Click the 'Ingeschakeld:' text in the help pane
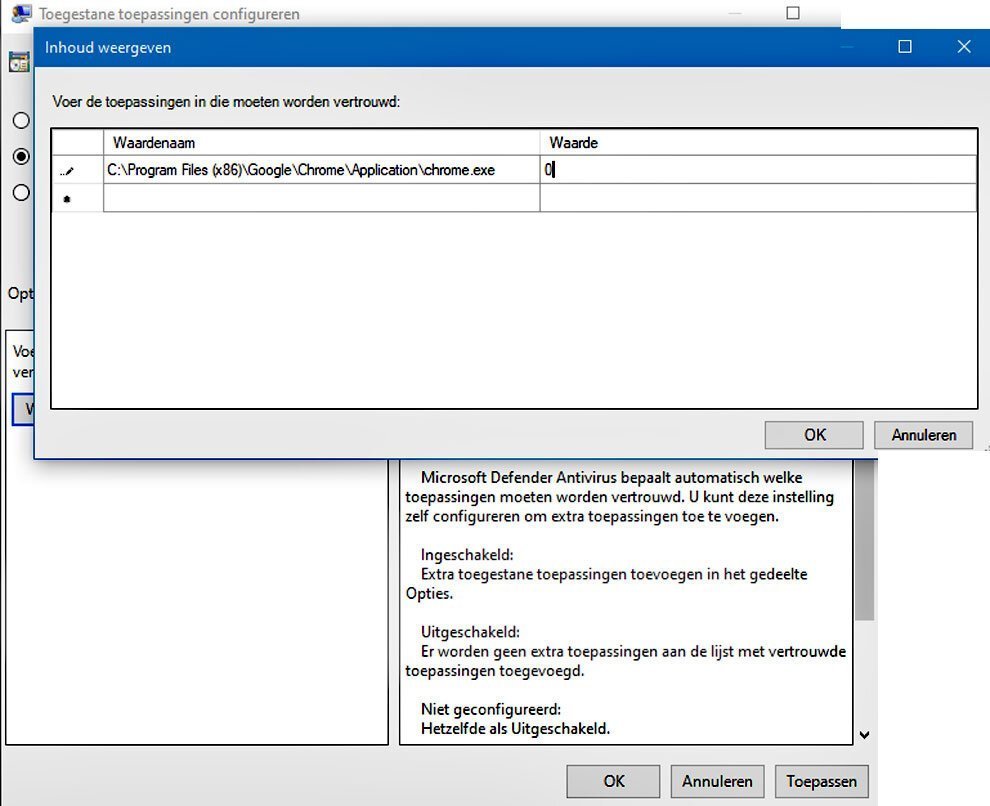This screenshot has width=990, height=806. tap(467, 555)
